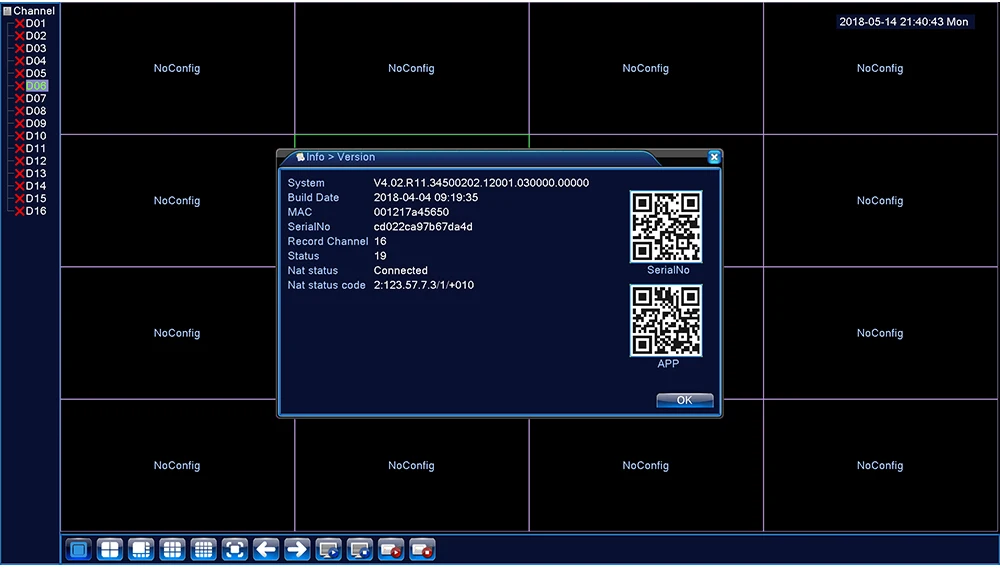
Task: Close the Info > Version dialog
Action: (x=714, y=157)
